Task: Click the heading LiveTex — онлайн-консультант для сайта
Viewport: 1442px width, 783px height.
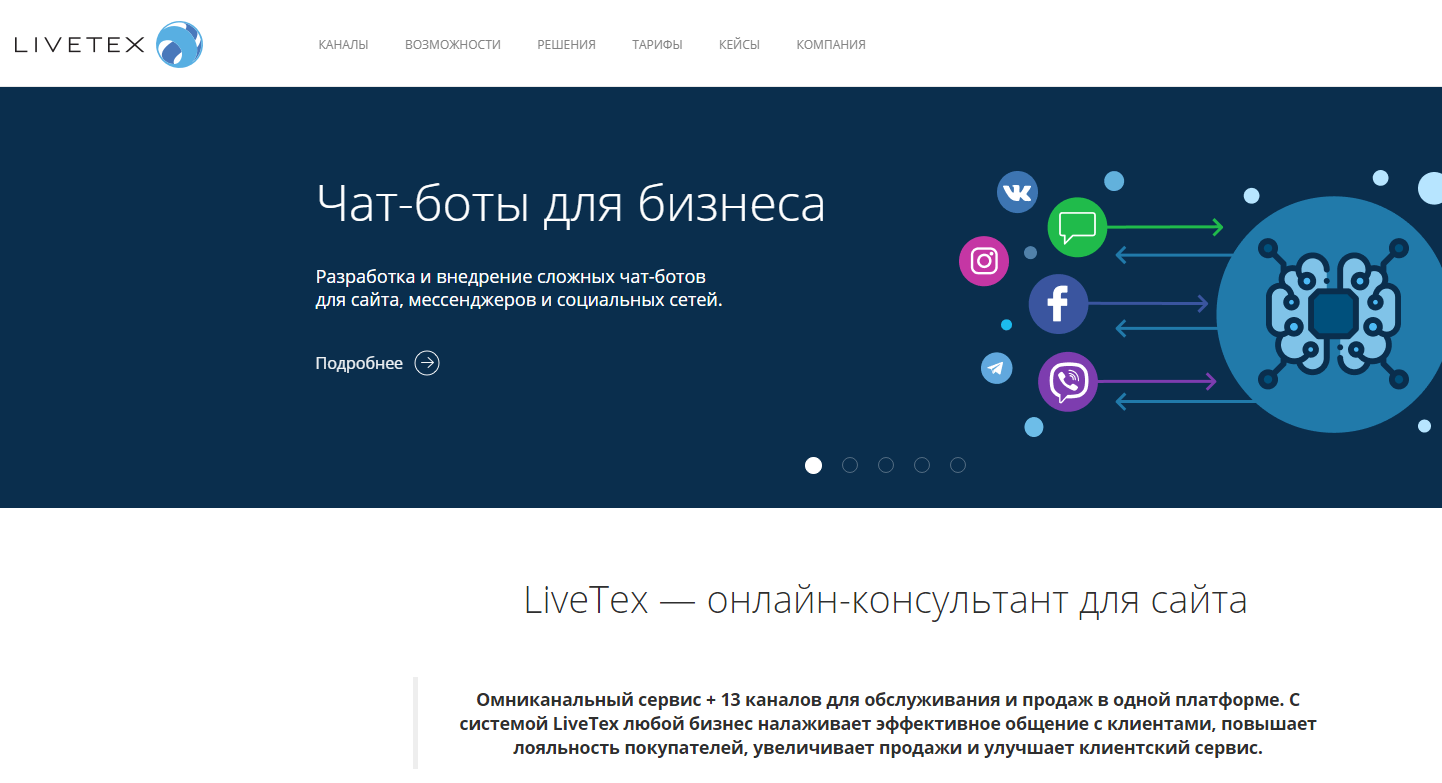Action: click(x=885, y=600)
